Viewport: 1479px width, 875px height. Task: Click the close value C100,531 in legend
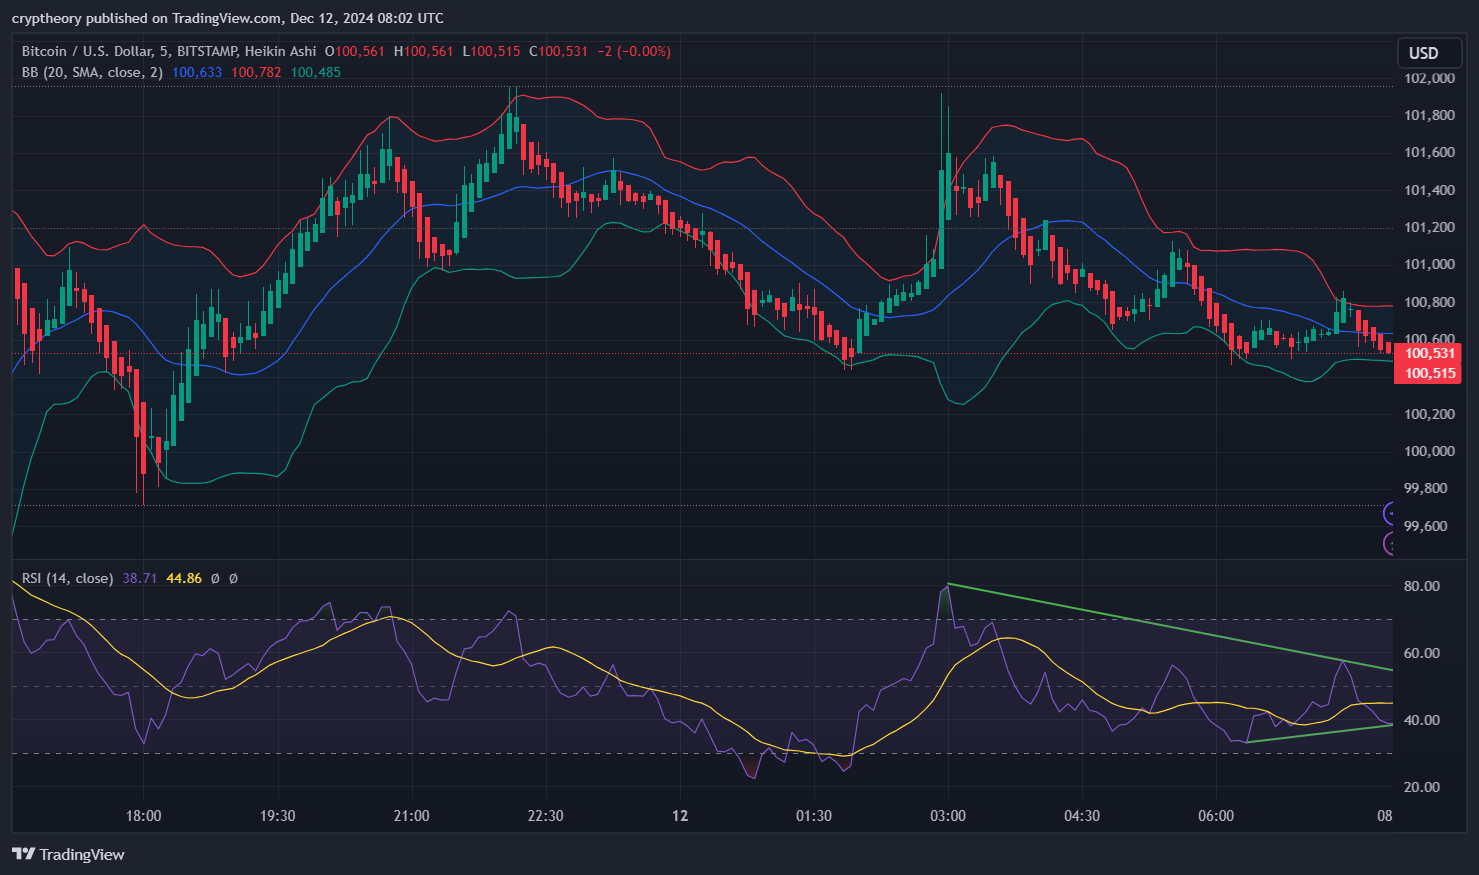coord(558,51)
